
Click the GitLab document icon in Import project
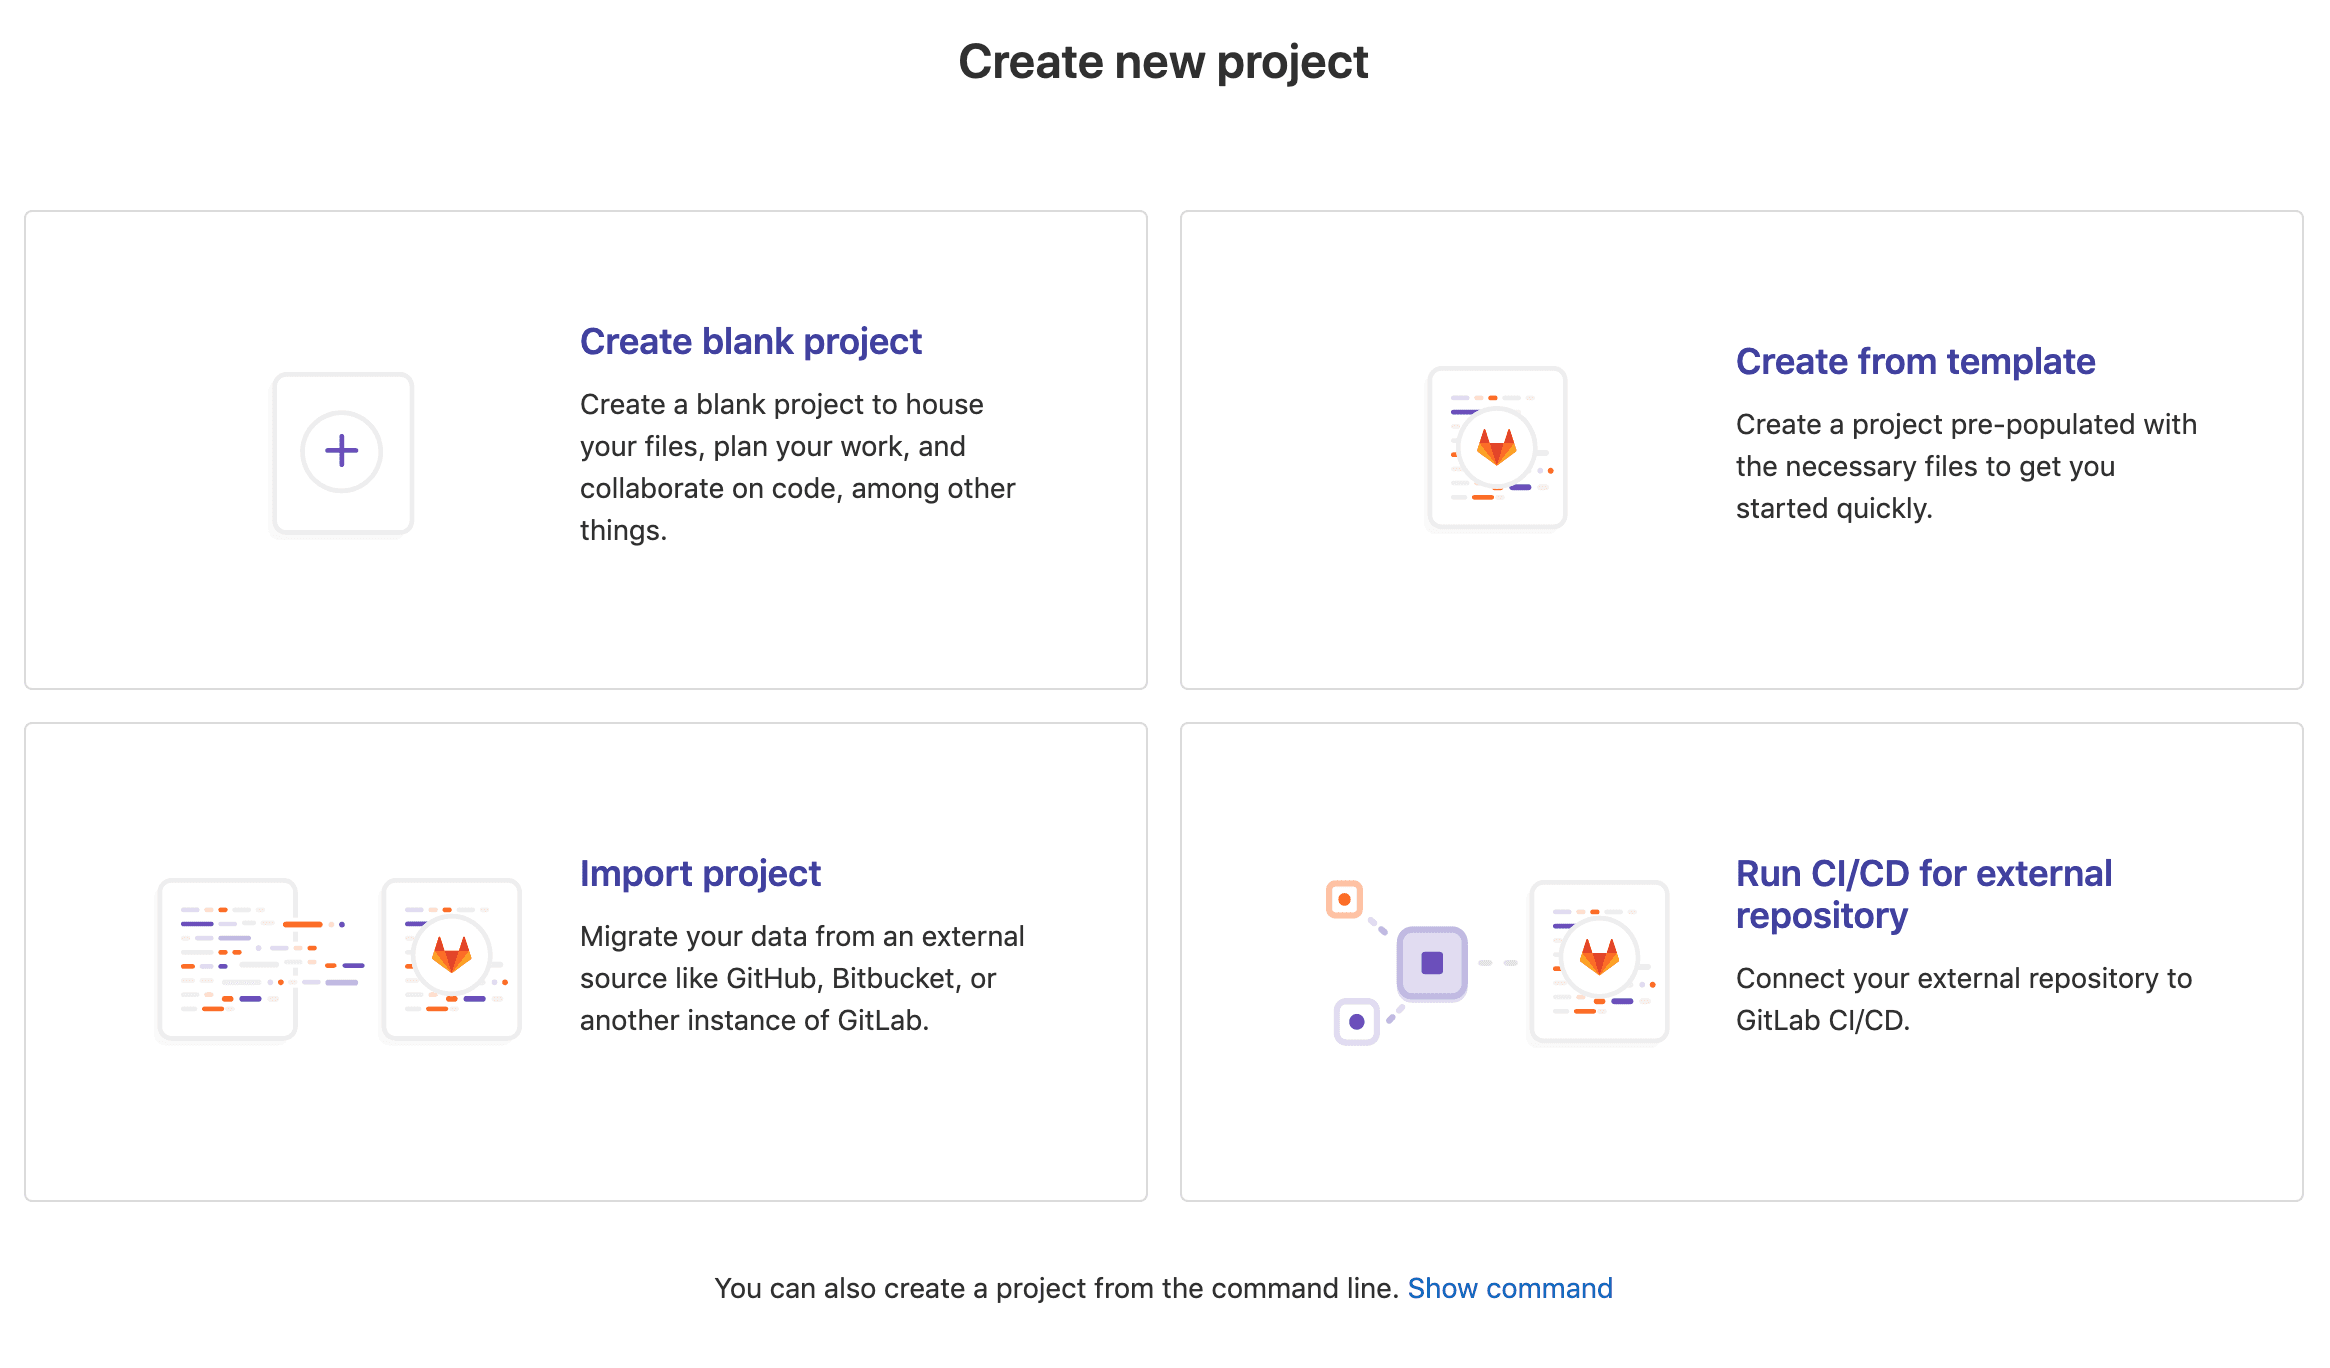coord(452,959)
